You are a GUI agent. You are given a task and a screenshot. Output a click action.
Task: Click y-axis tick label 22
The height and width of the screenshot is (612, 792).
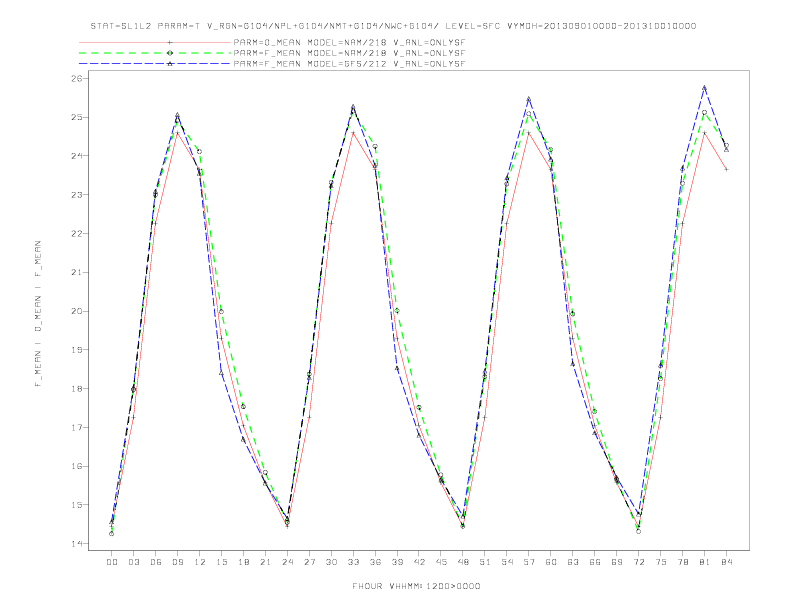(x=77, y=233)
